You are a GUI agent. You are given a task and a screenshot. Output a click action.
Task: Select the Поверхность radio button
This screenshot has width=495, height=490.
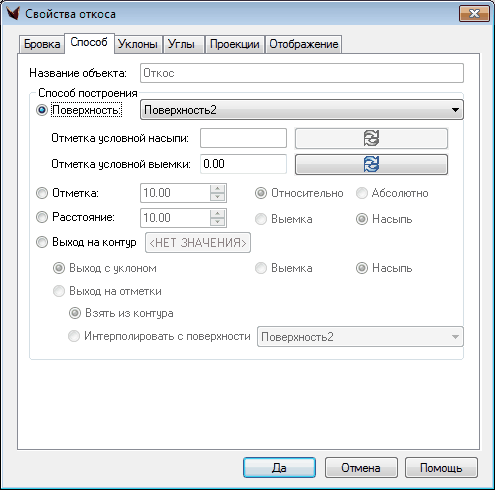pos(42,110)
